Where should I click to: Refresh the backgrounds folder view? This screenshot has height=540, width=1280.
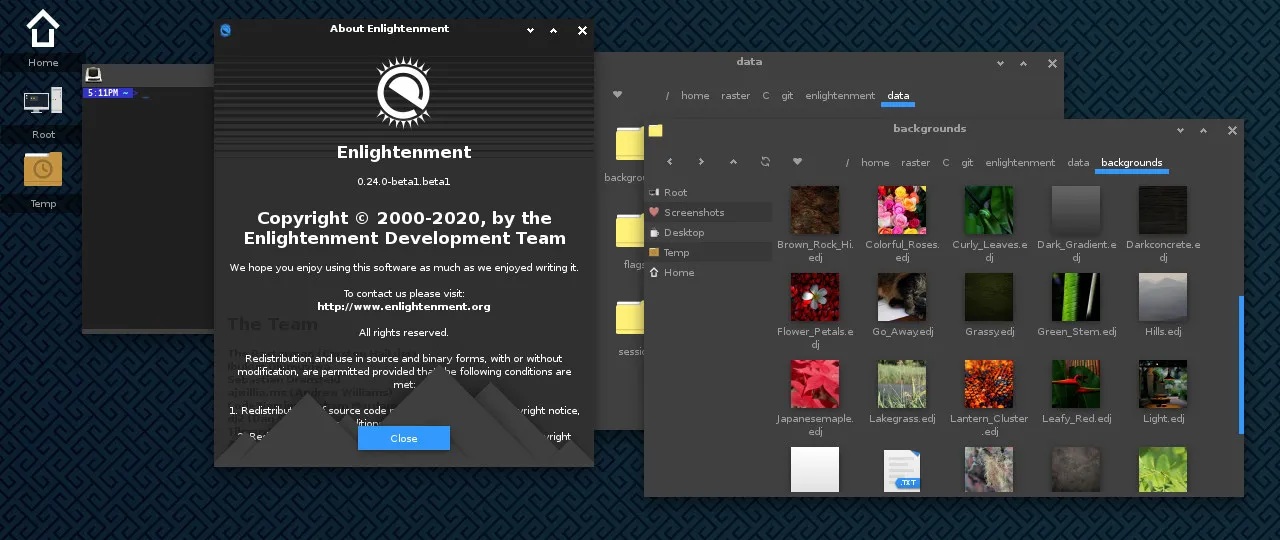(765, 162)
